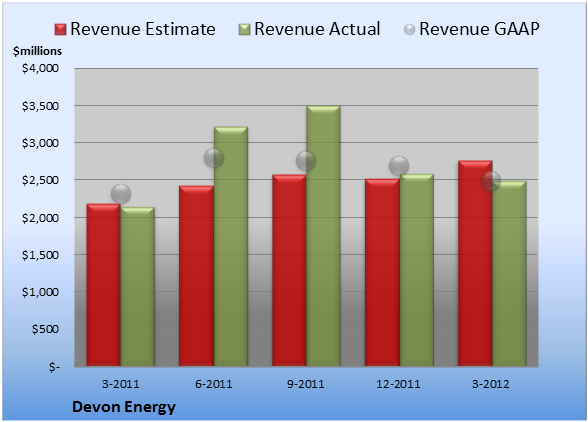Select the green actual bar for 3-2012
588x422 pixels.
click(509, 274)
